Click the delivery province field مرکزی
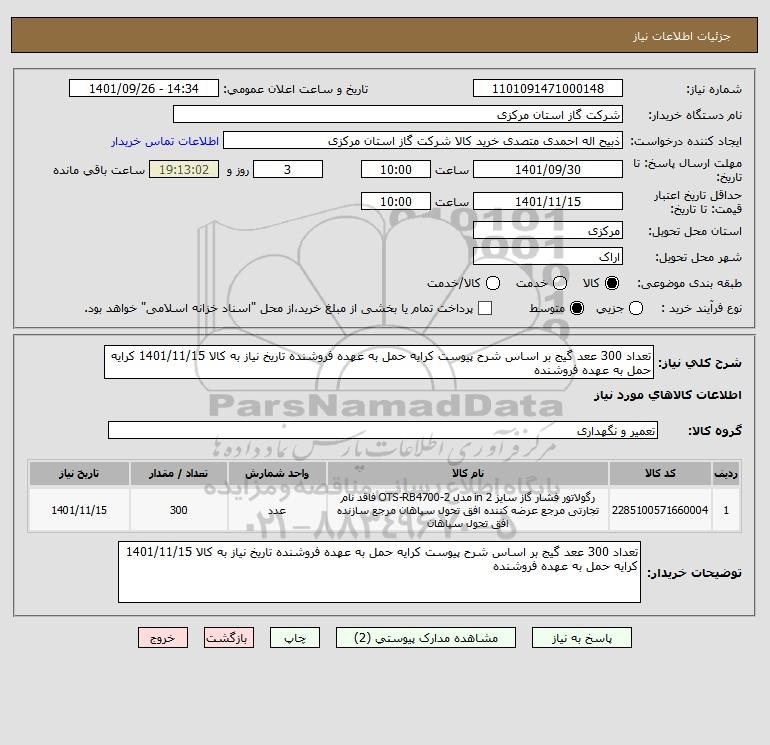770x745 pixels. click(548, 230)
